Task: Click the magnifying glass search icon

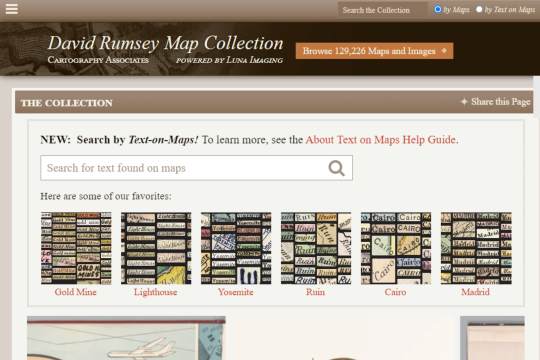Action: click(336, 168)
